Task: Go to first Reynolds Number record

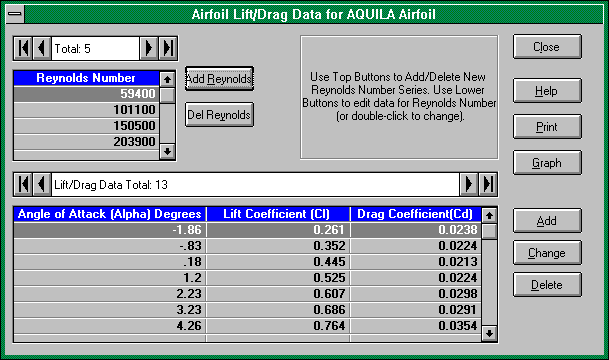Action: pos(23,49)
